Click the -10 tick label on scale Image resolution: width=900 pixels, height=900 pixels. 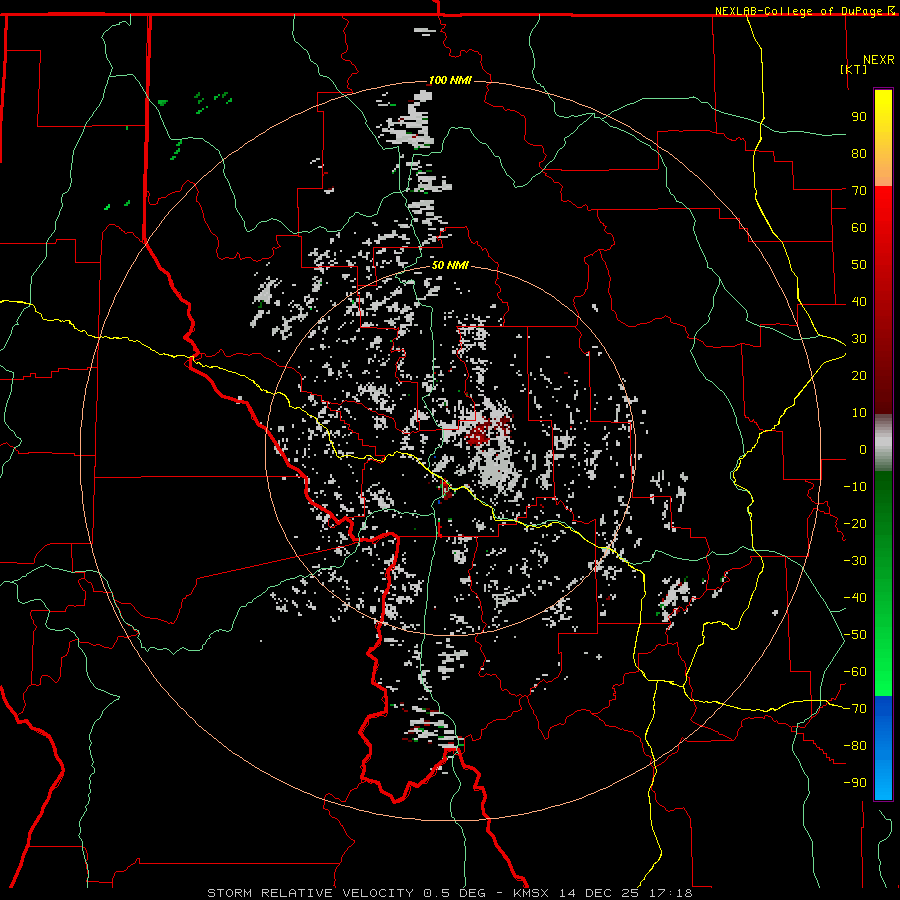pos(855,487)
